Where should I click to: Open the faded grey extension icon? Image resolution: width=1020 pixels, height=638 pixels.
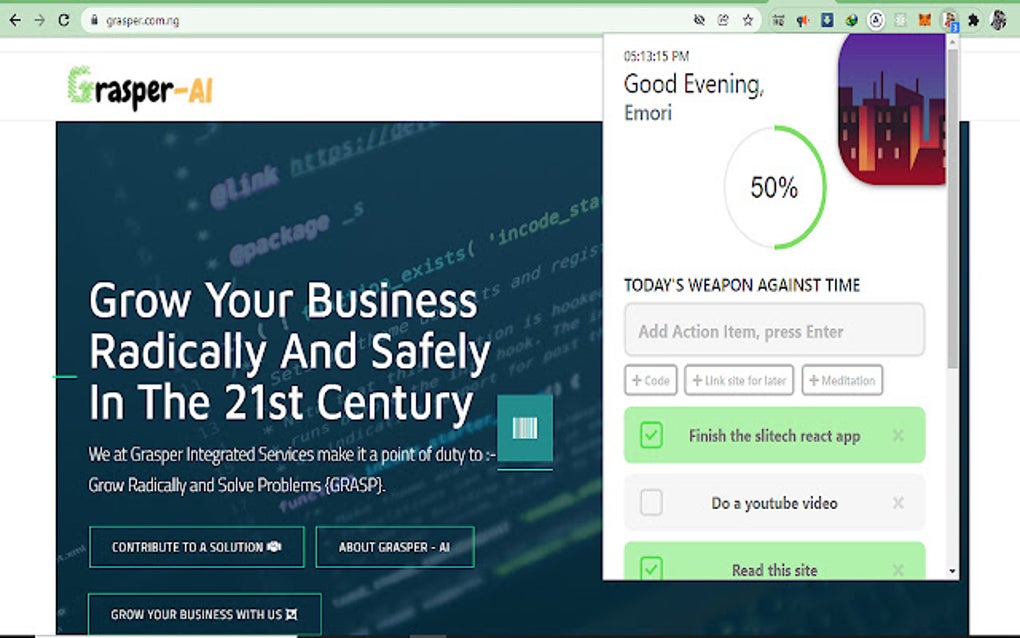(x=900, y=20)
